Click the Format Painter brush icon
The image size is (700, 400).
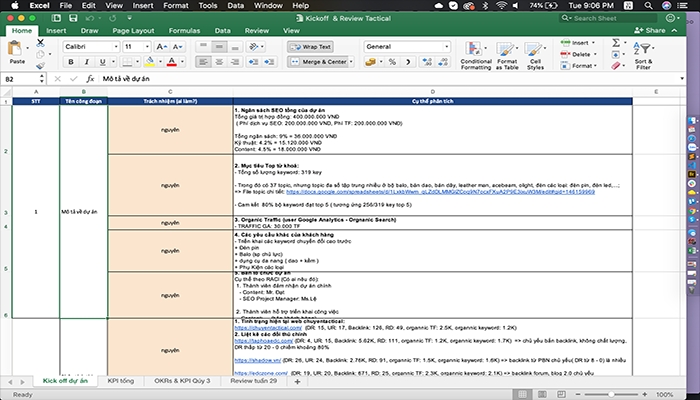[x=40, y=65]
